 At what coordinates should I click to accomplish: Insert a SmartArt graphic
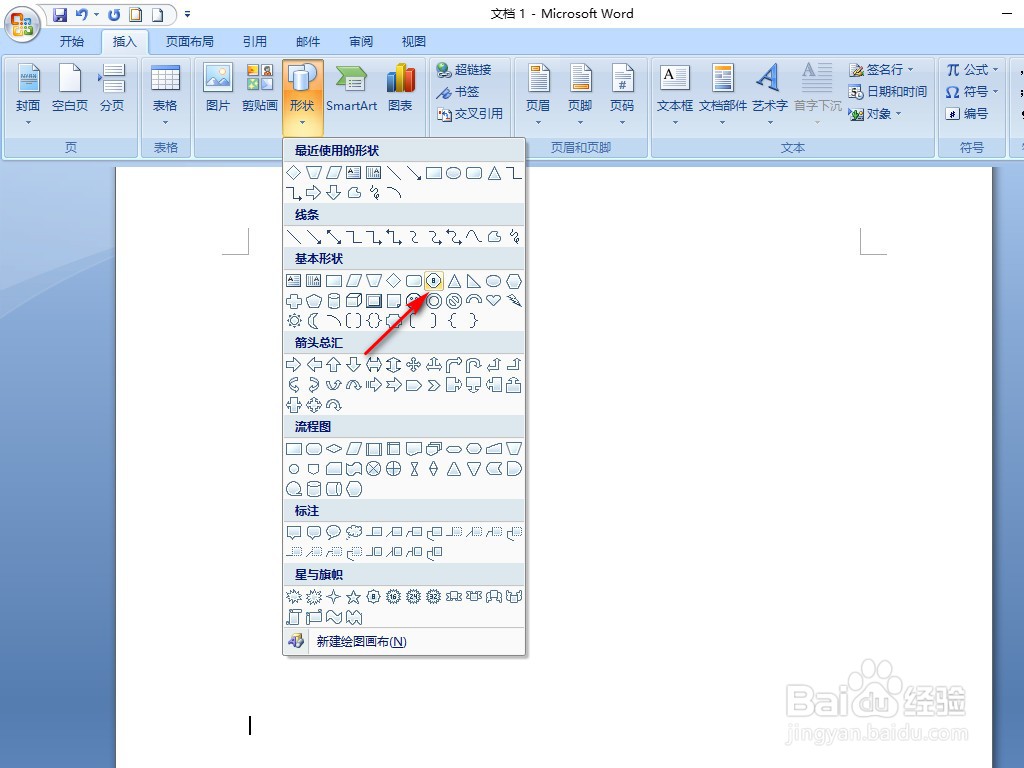(x=351, y=88)
